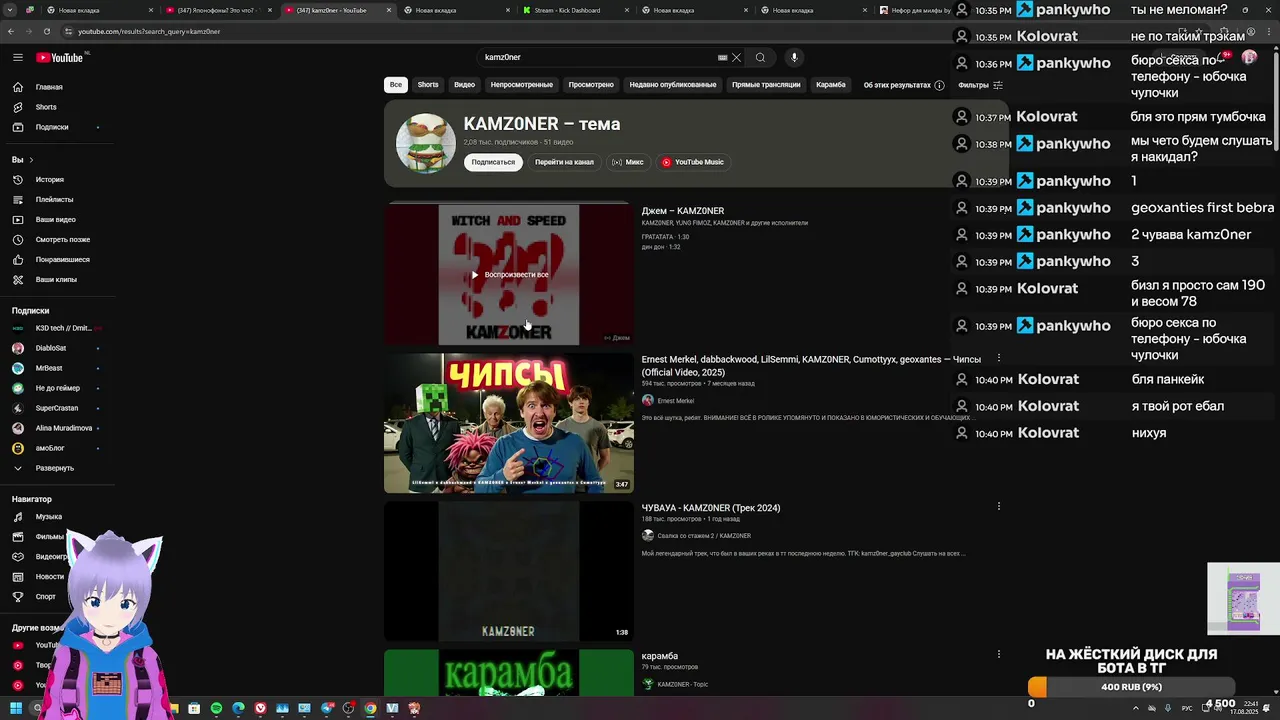
Task: Open Чипсы (Official Video, 2025) title
Action: tap(811, 365)
